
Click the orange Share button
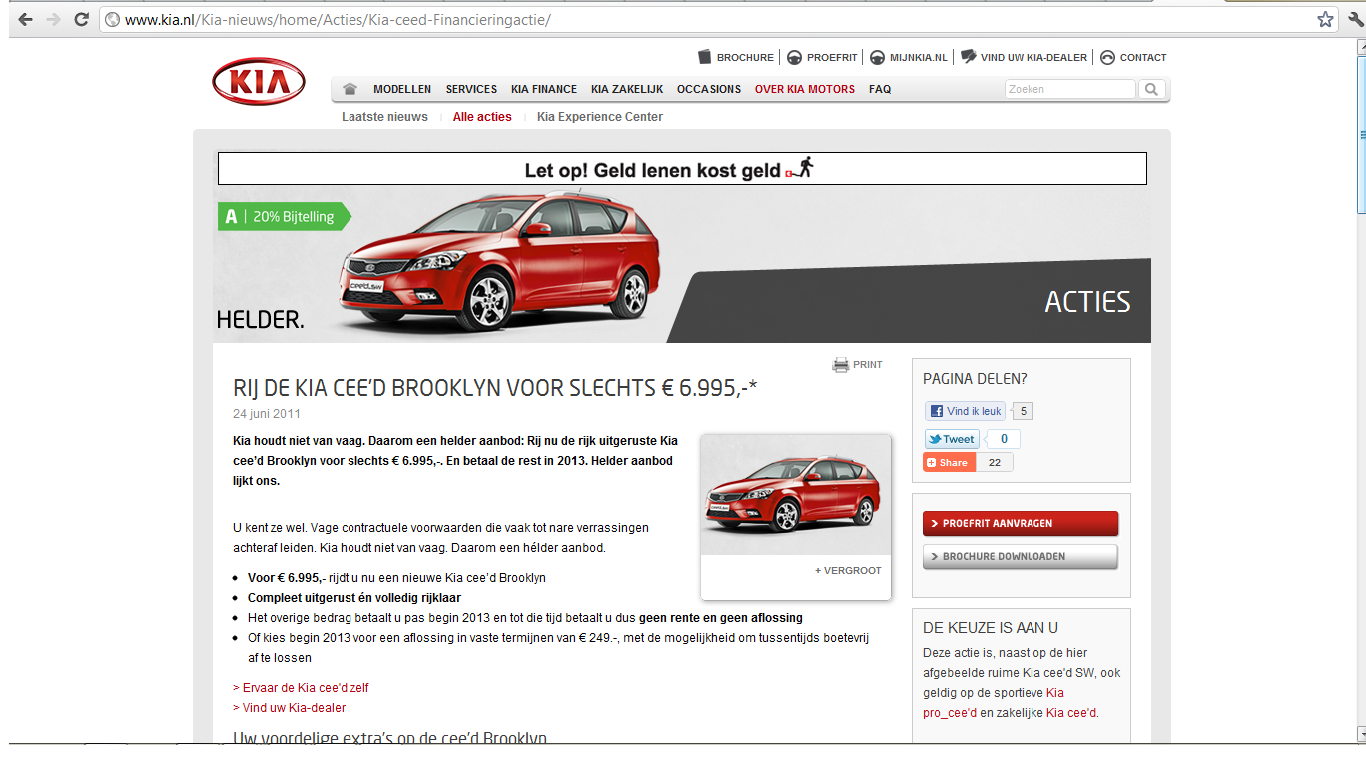pyautogui.click(x=949, y=462)
